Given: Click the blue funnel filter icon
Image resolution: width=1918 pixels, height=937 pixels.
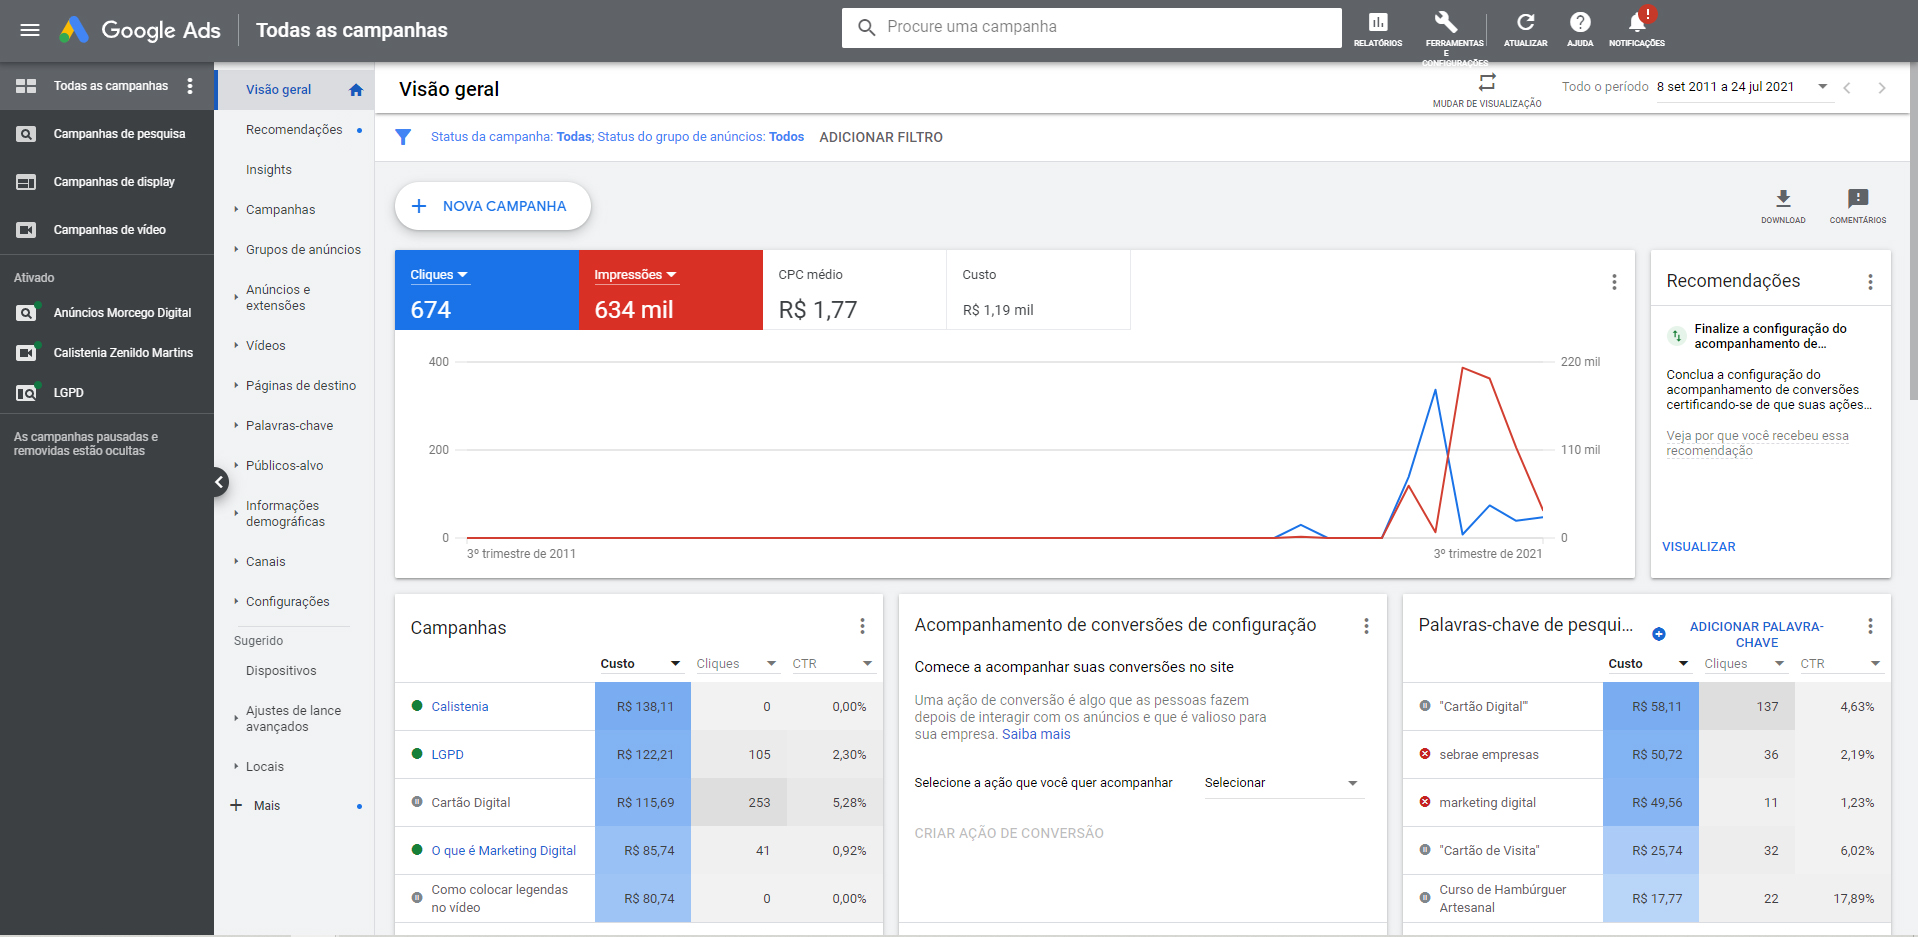Looking at the screenshot, I should pos(403,137).
